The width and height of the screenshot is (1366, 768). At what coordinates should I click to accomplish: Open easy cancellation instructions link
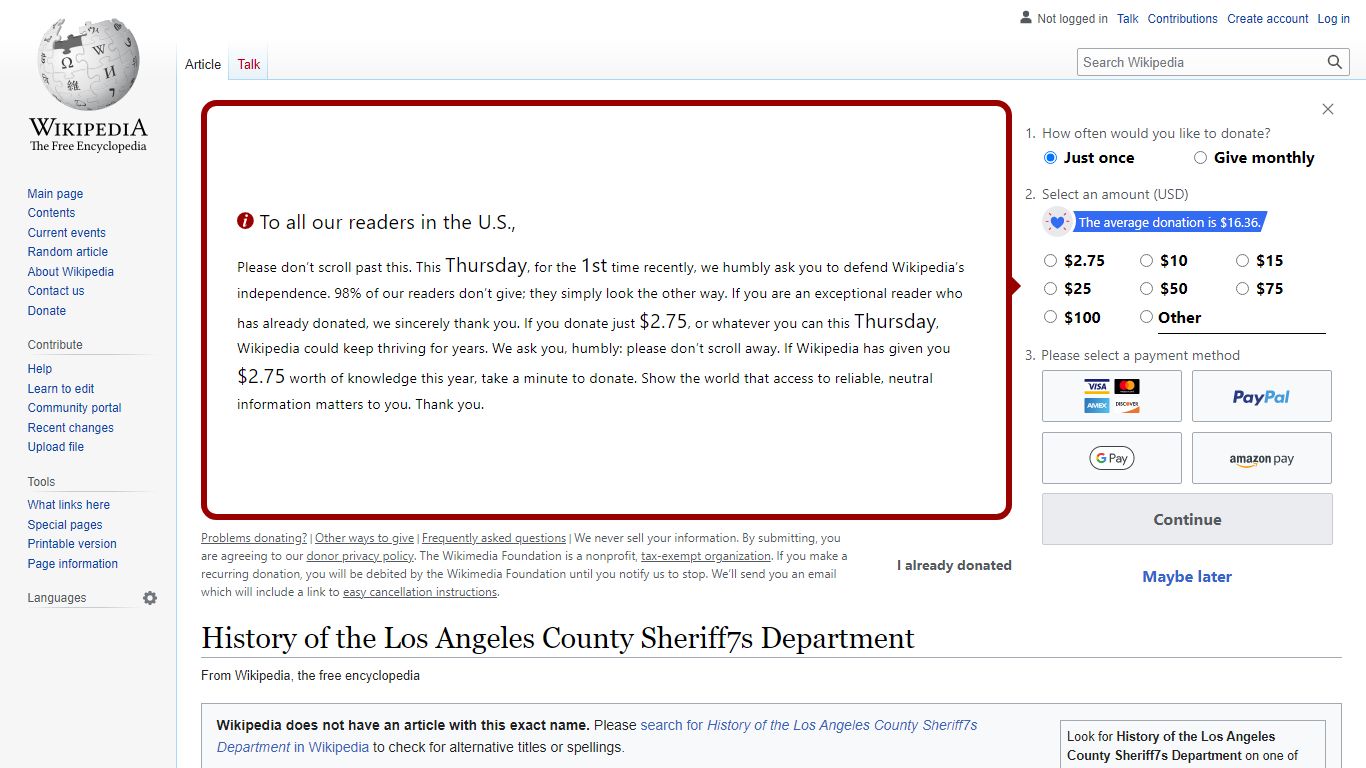click(420, 592)
